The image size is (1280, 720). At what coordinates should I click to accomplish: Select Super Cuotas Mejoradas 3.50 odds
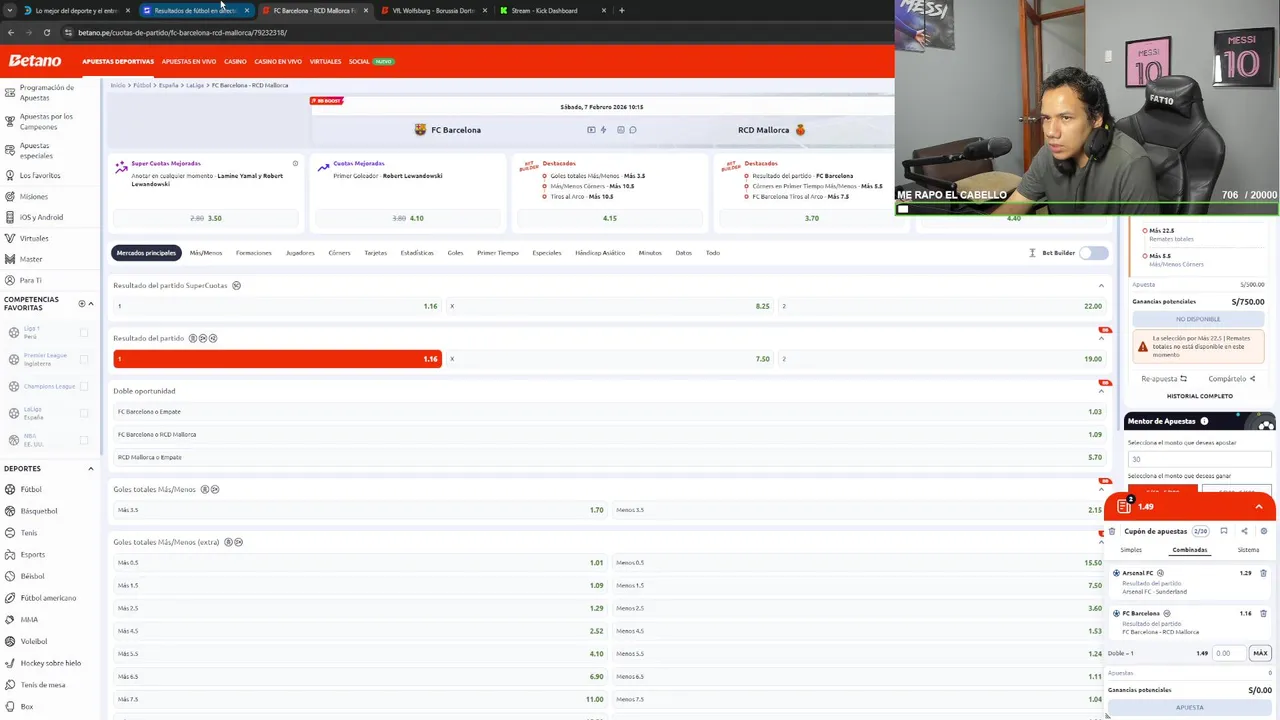pos(205,218)
